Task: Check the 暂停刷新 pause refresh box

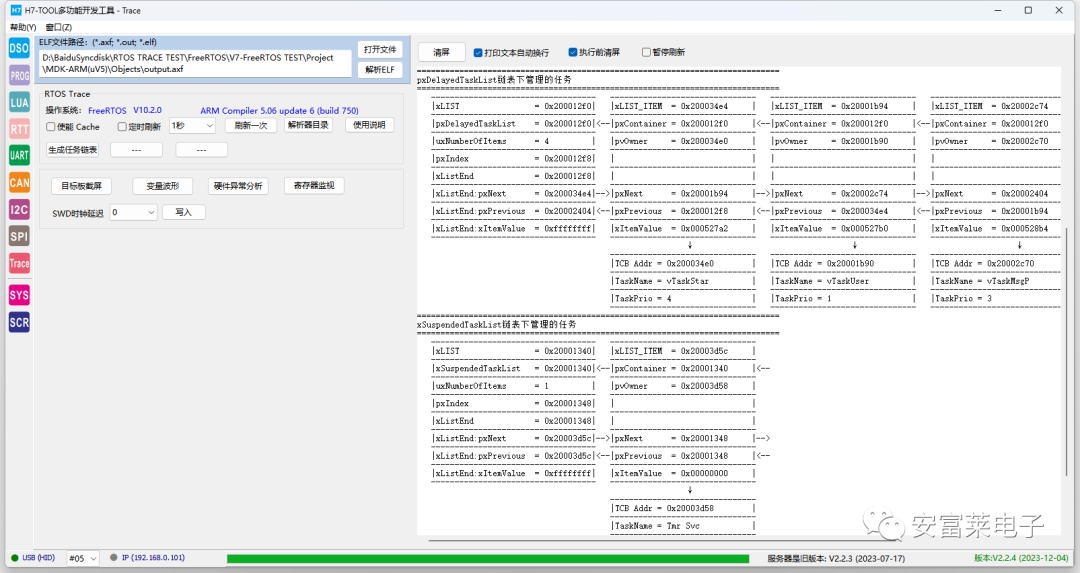Action: click(646, 52)
